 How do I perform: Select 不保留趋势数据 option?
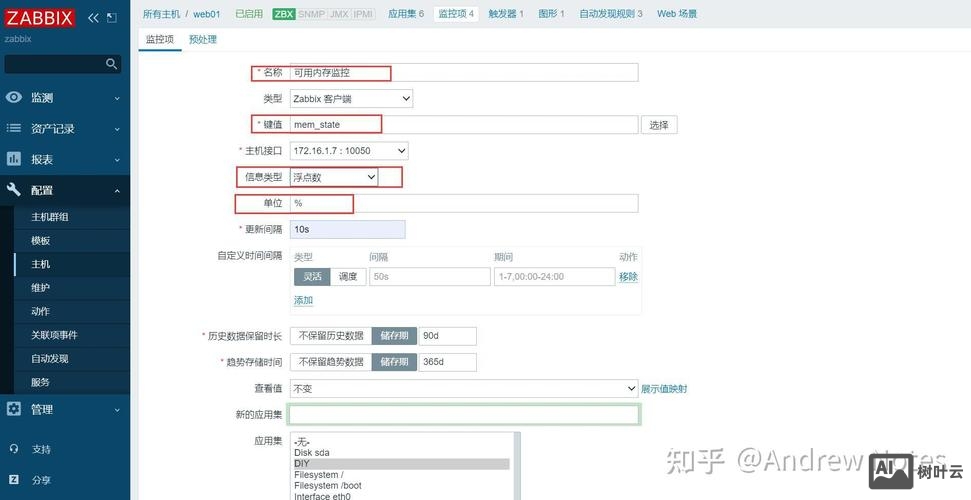(331, 362)
